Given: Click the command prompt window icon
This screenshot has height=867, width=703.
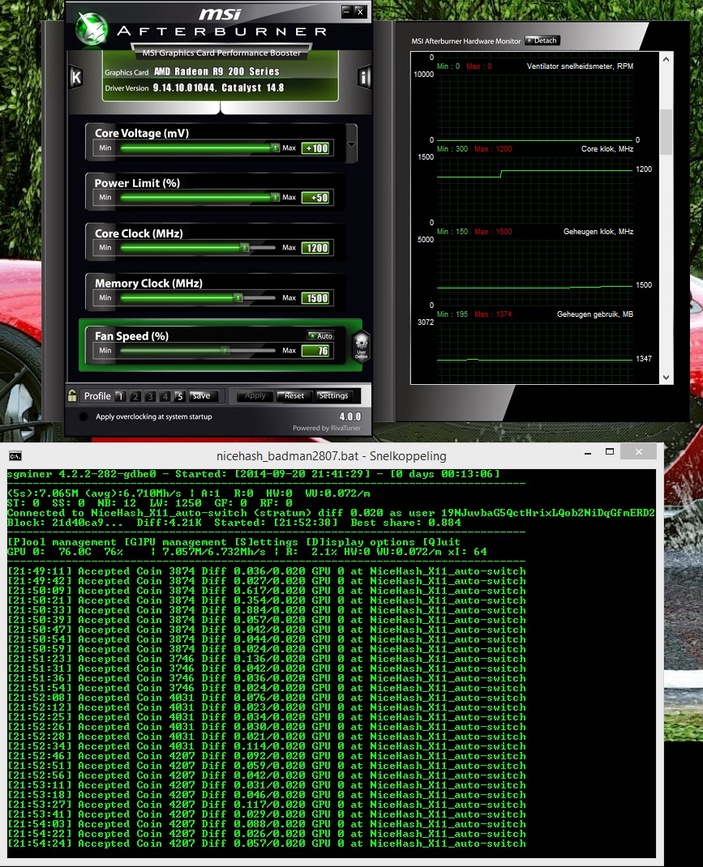Looking at the screenshot, I should 15,456.
